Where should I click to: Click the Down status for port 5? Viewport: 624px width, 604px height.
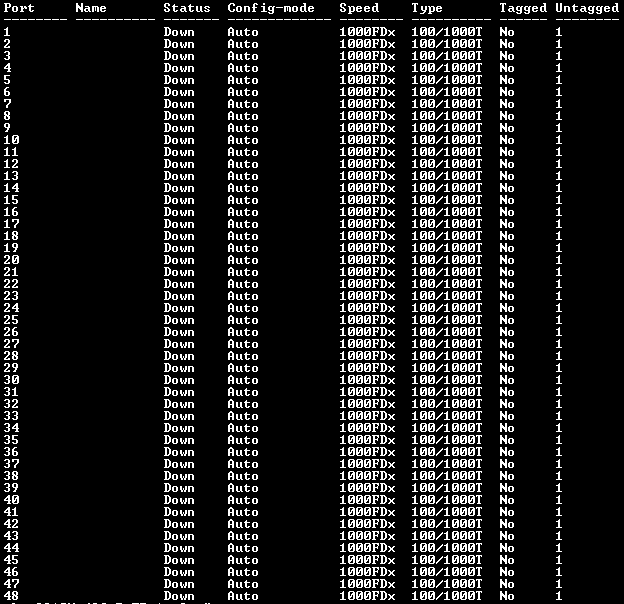[179, 80]
